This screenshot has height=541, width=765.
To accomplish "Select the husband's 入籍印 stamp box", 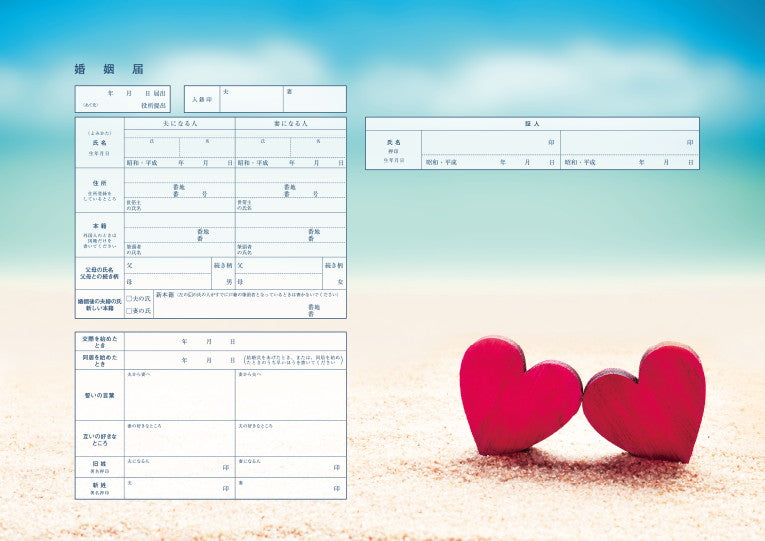I will coord(251,100).
